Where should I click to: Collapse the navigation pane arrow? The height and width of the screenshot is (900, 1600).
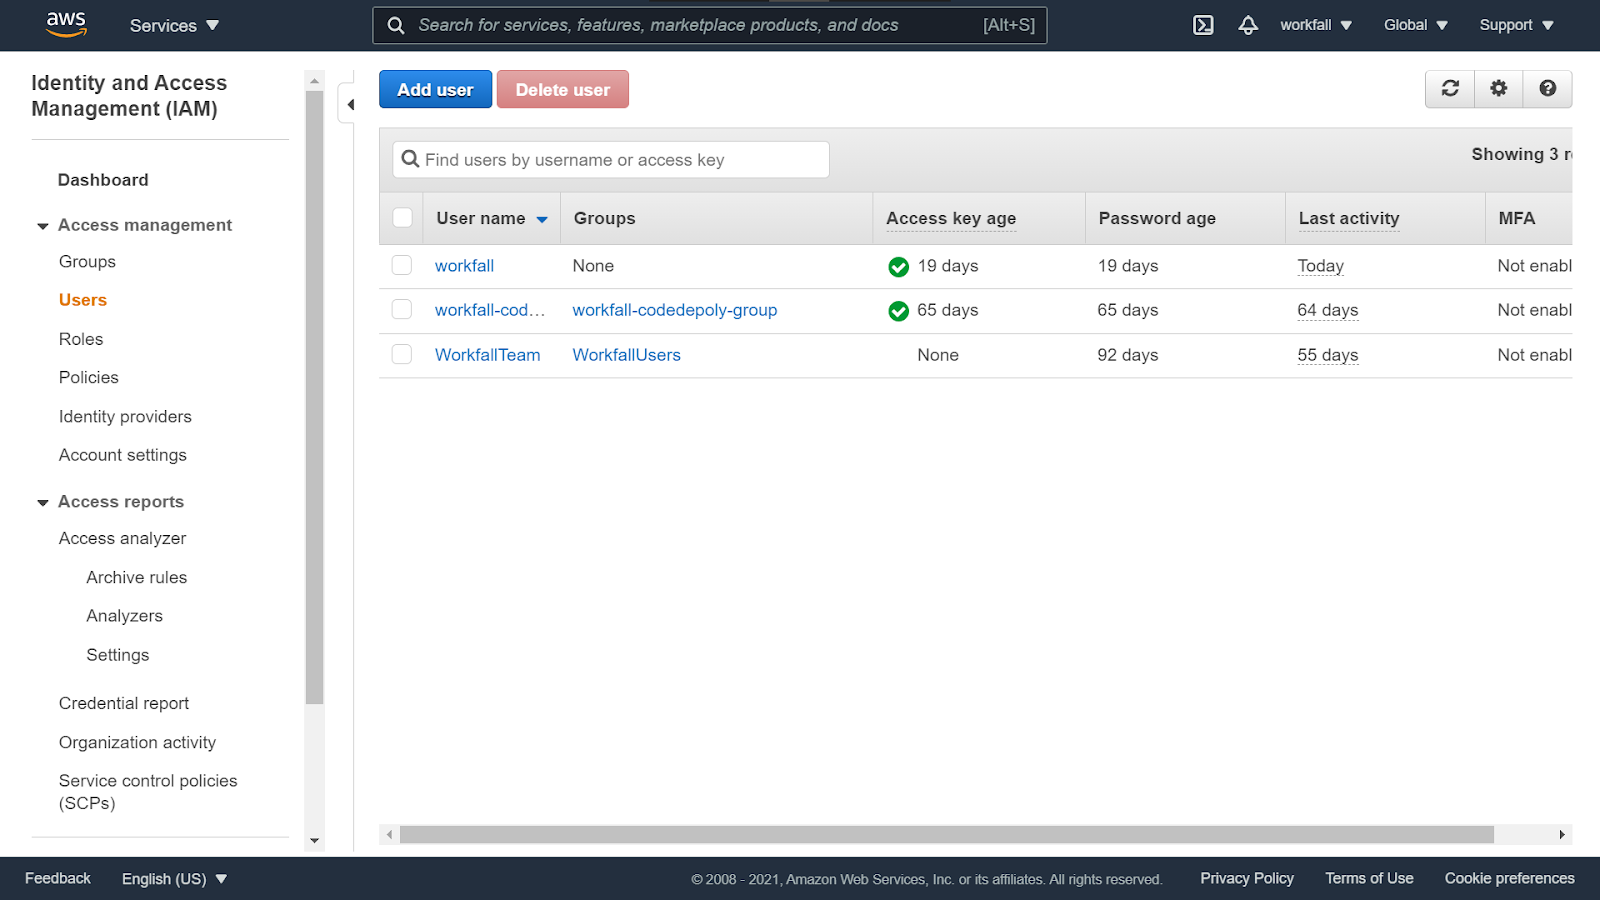point(351,104)
